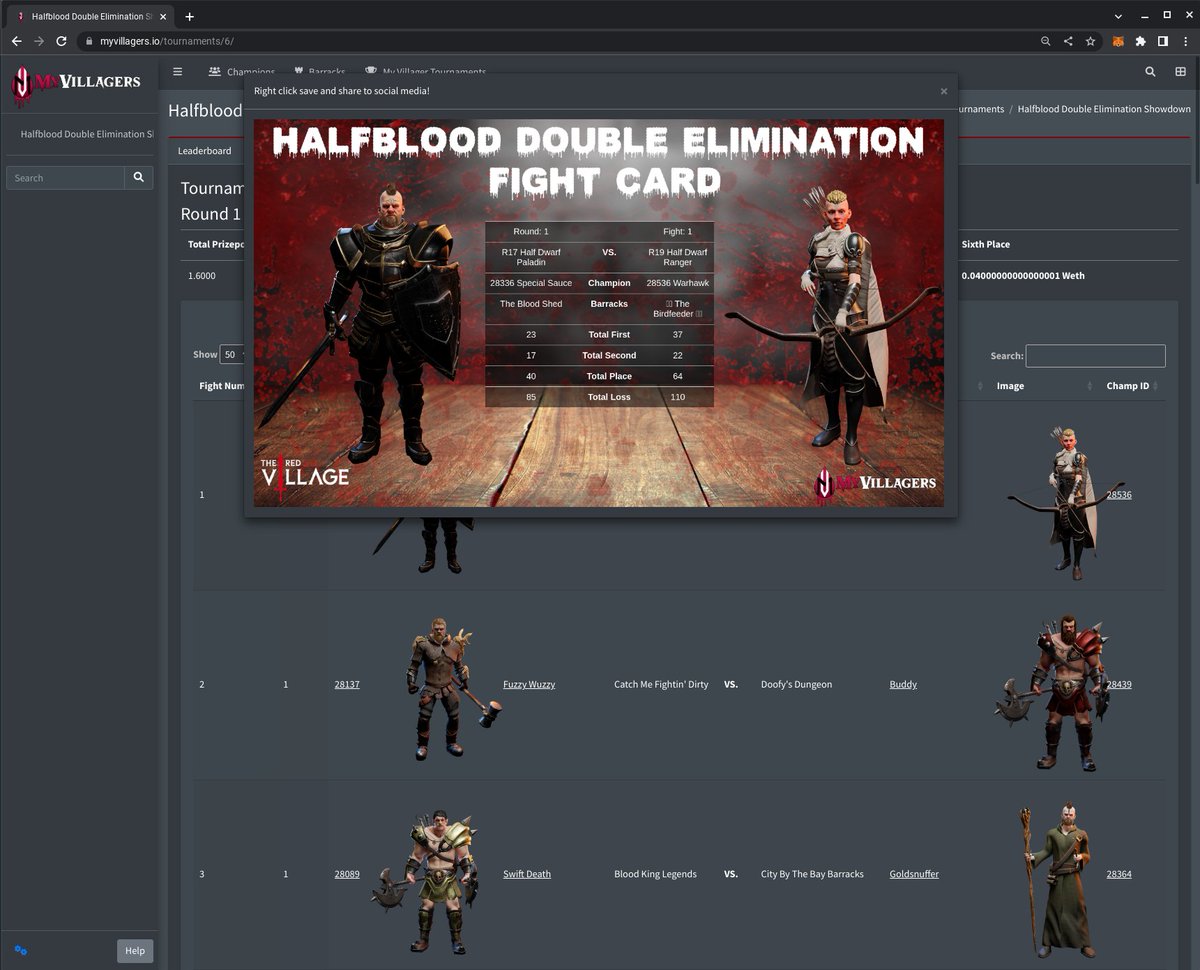Open the Chrome extensions puzzle menu
The height and width of the screenshot is (970, 1200).
coord(1141,41)
